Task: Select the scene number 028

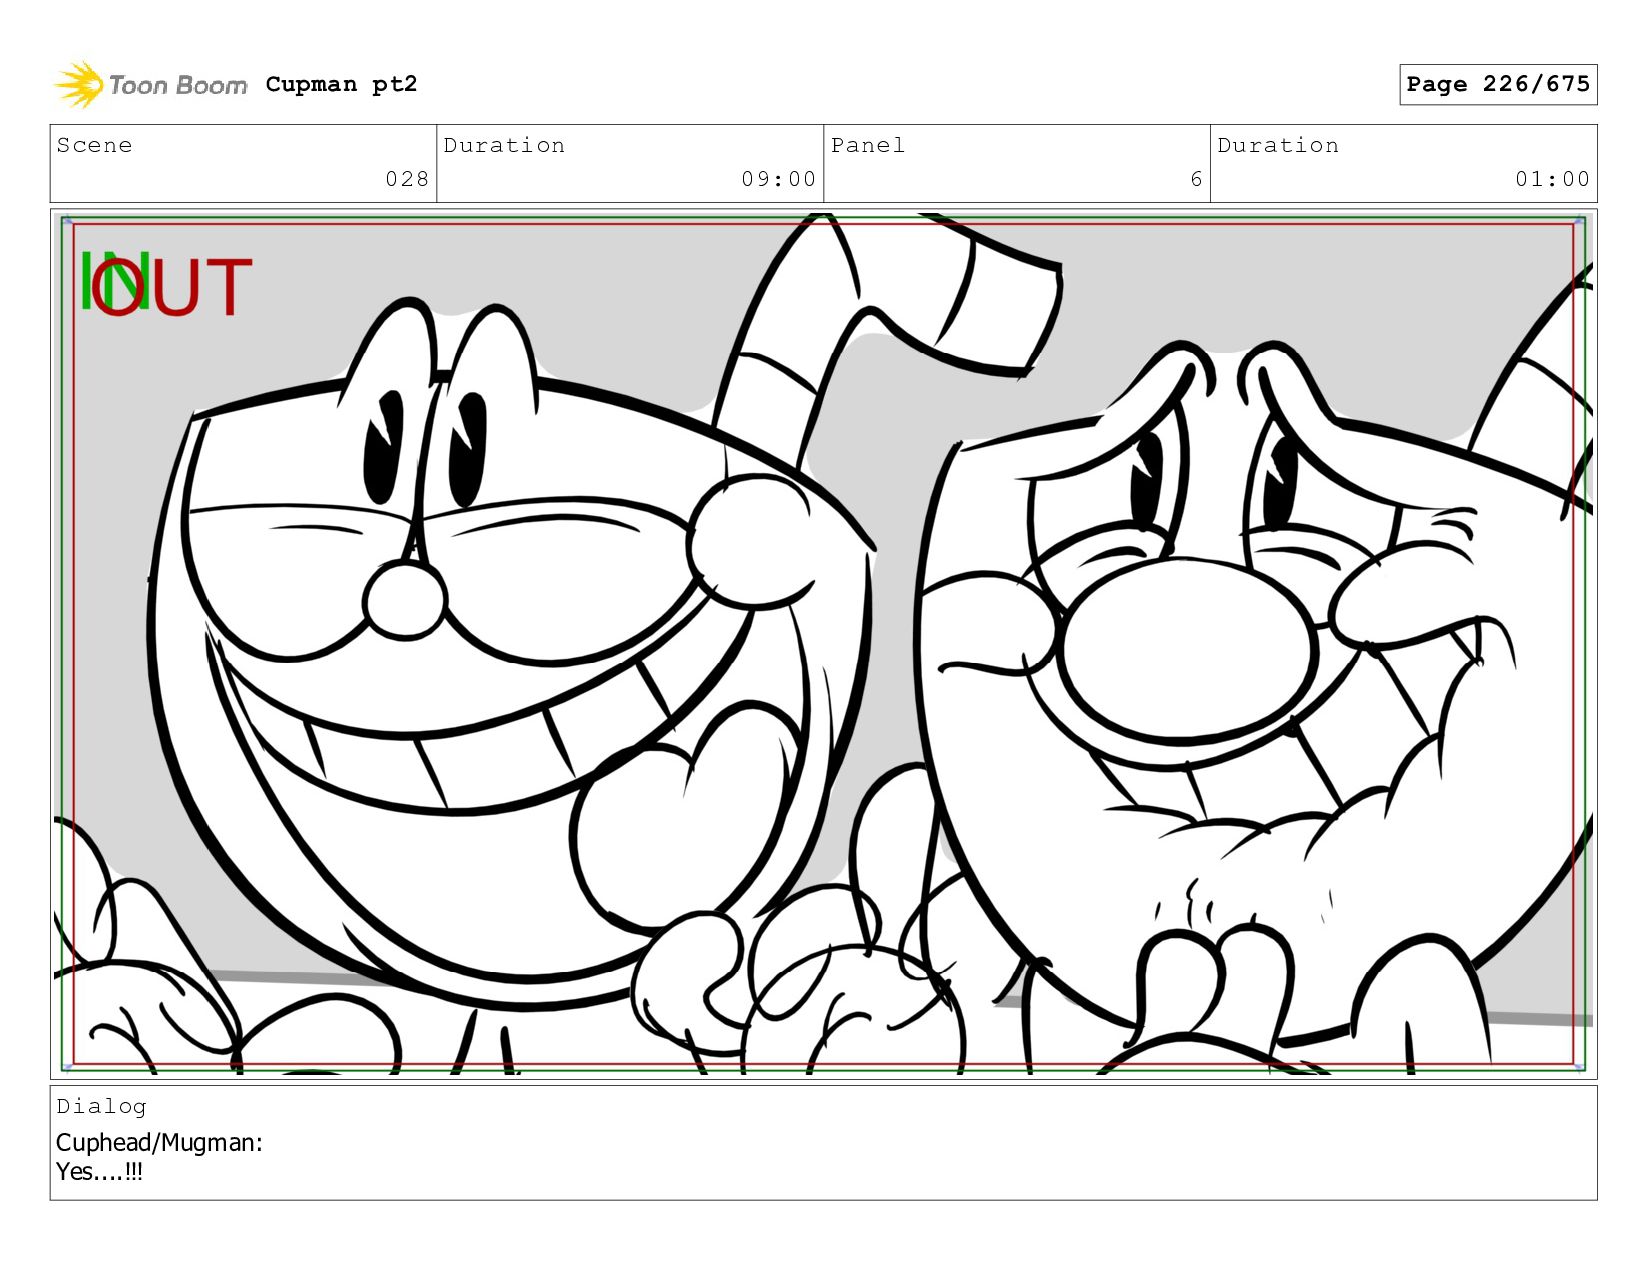Action: 407,179
